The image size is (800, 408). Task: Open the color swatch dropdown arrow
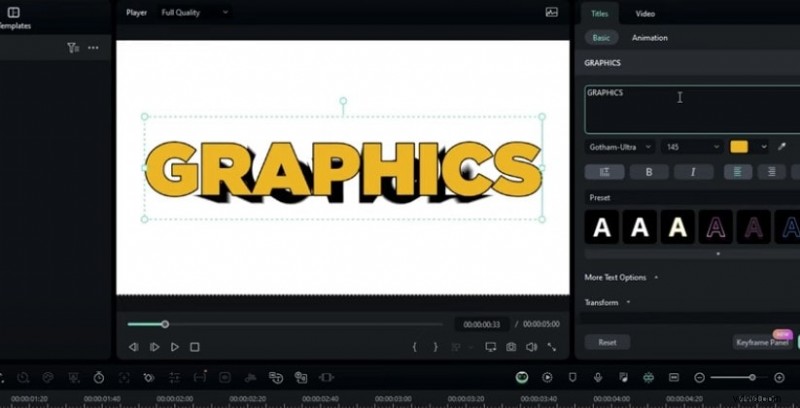764,147
